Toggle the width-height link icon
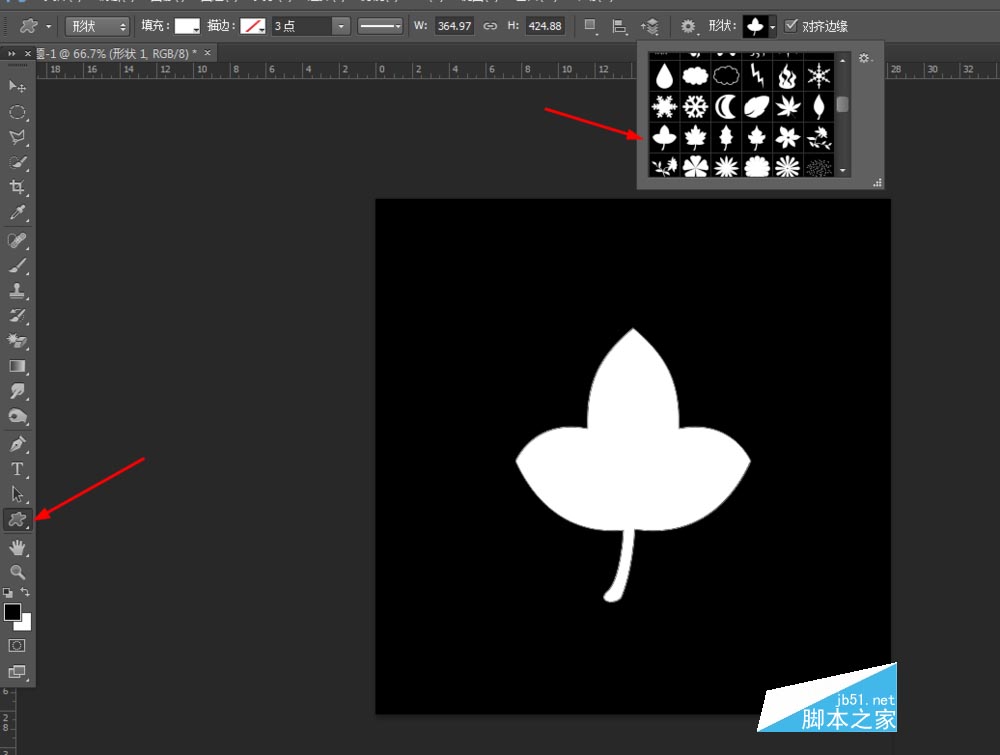This screenshot has width=1000, height=755. click(x=490, y=26)
